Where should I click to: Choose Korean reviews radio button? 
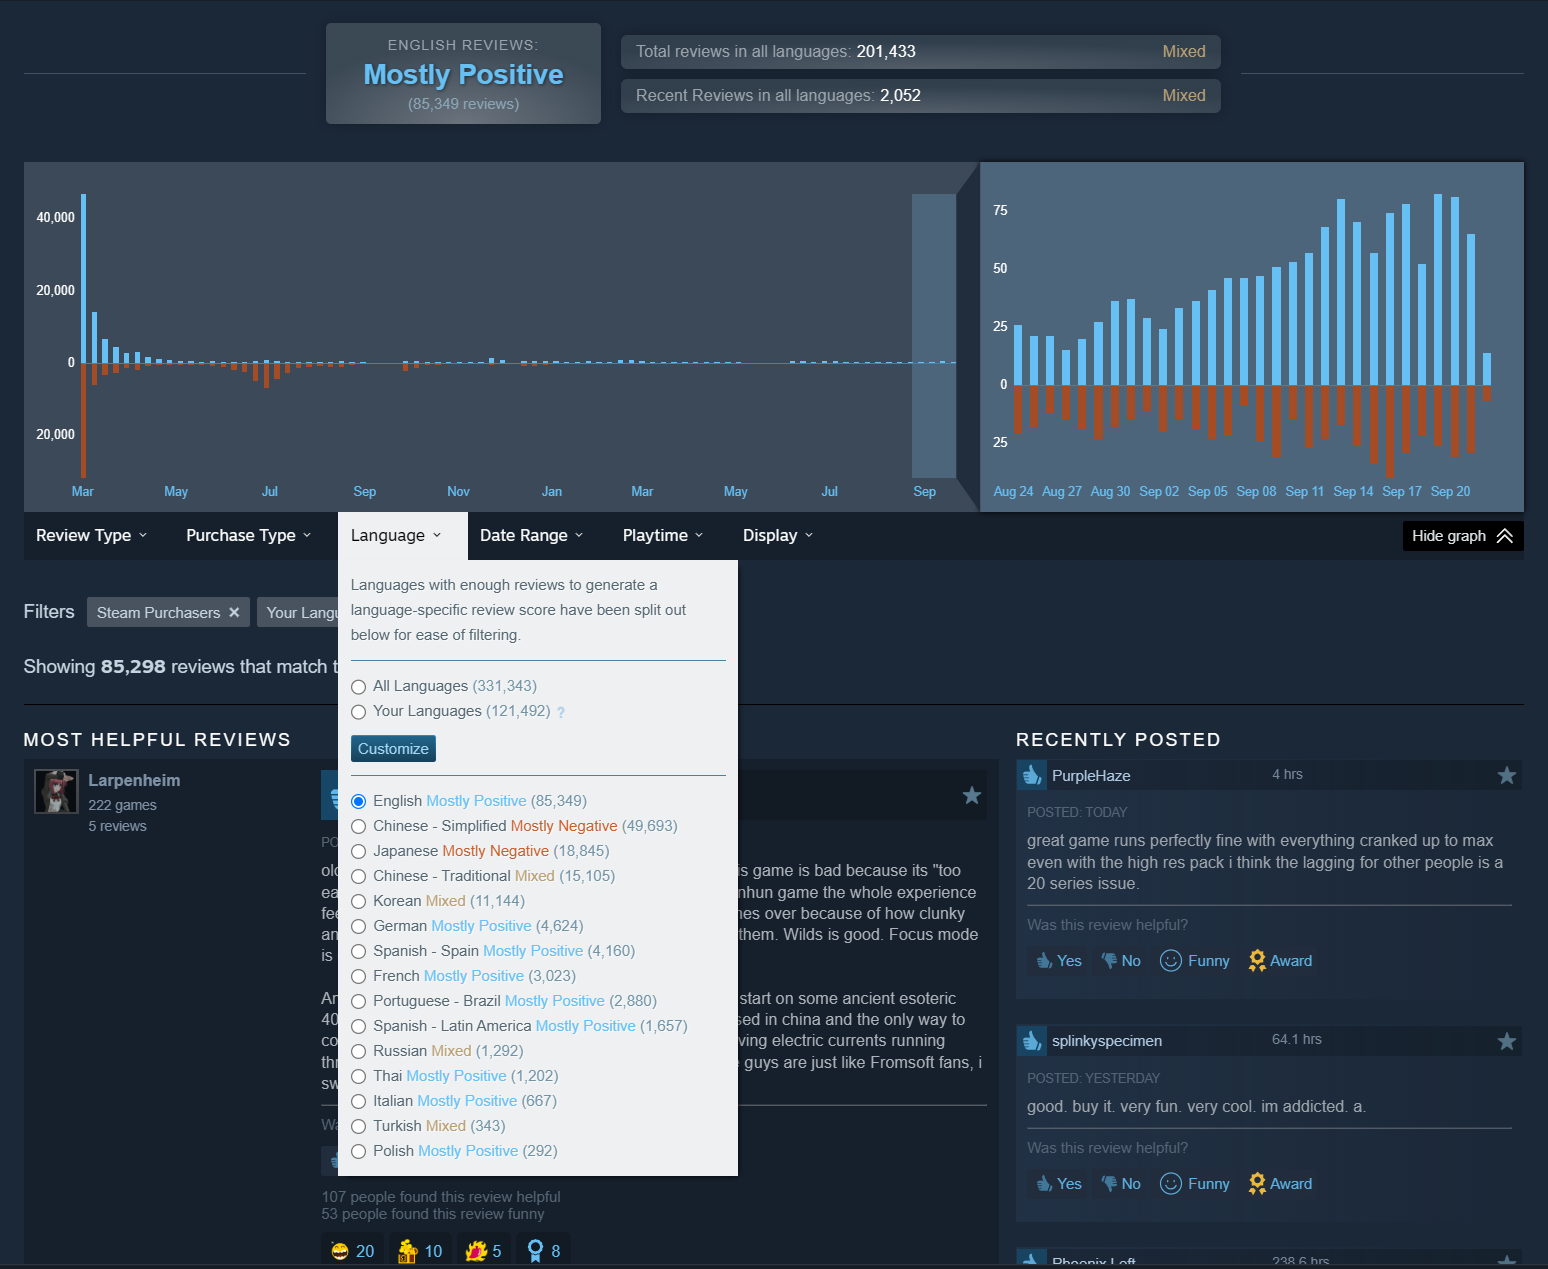[359, 901]
